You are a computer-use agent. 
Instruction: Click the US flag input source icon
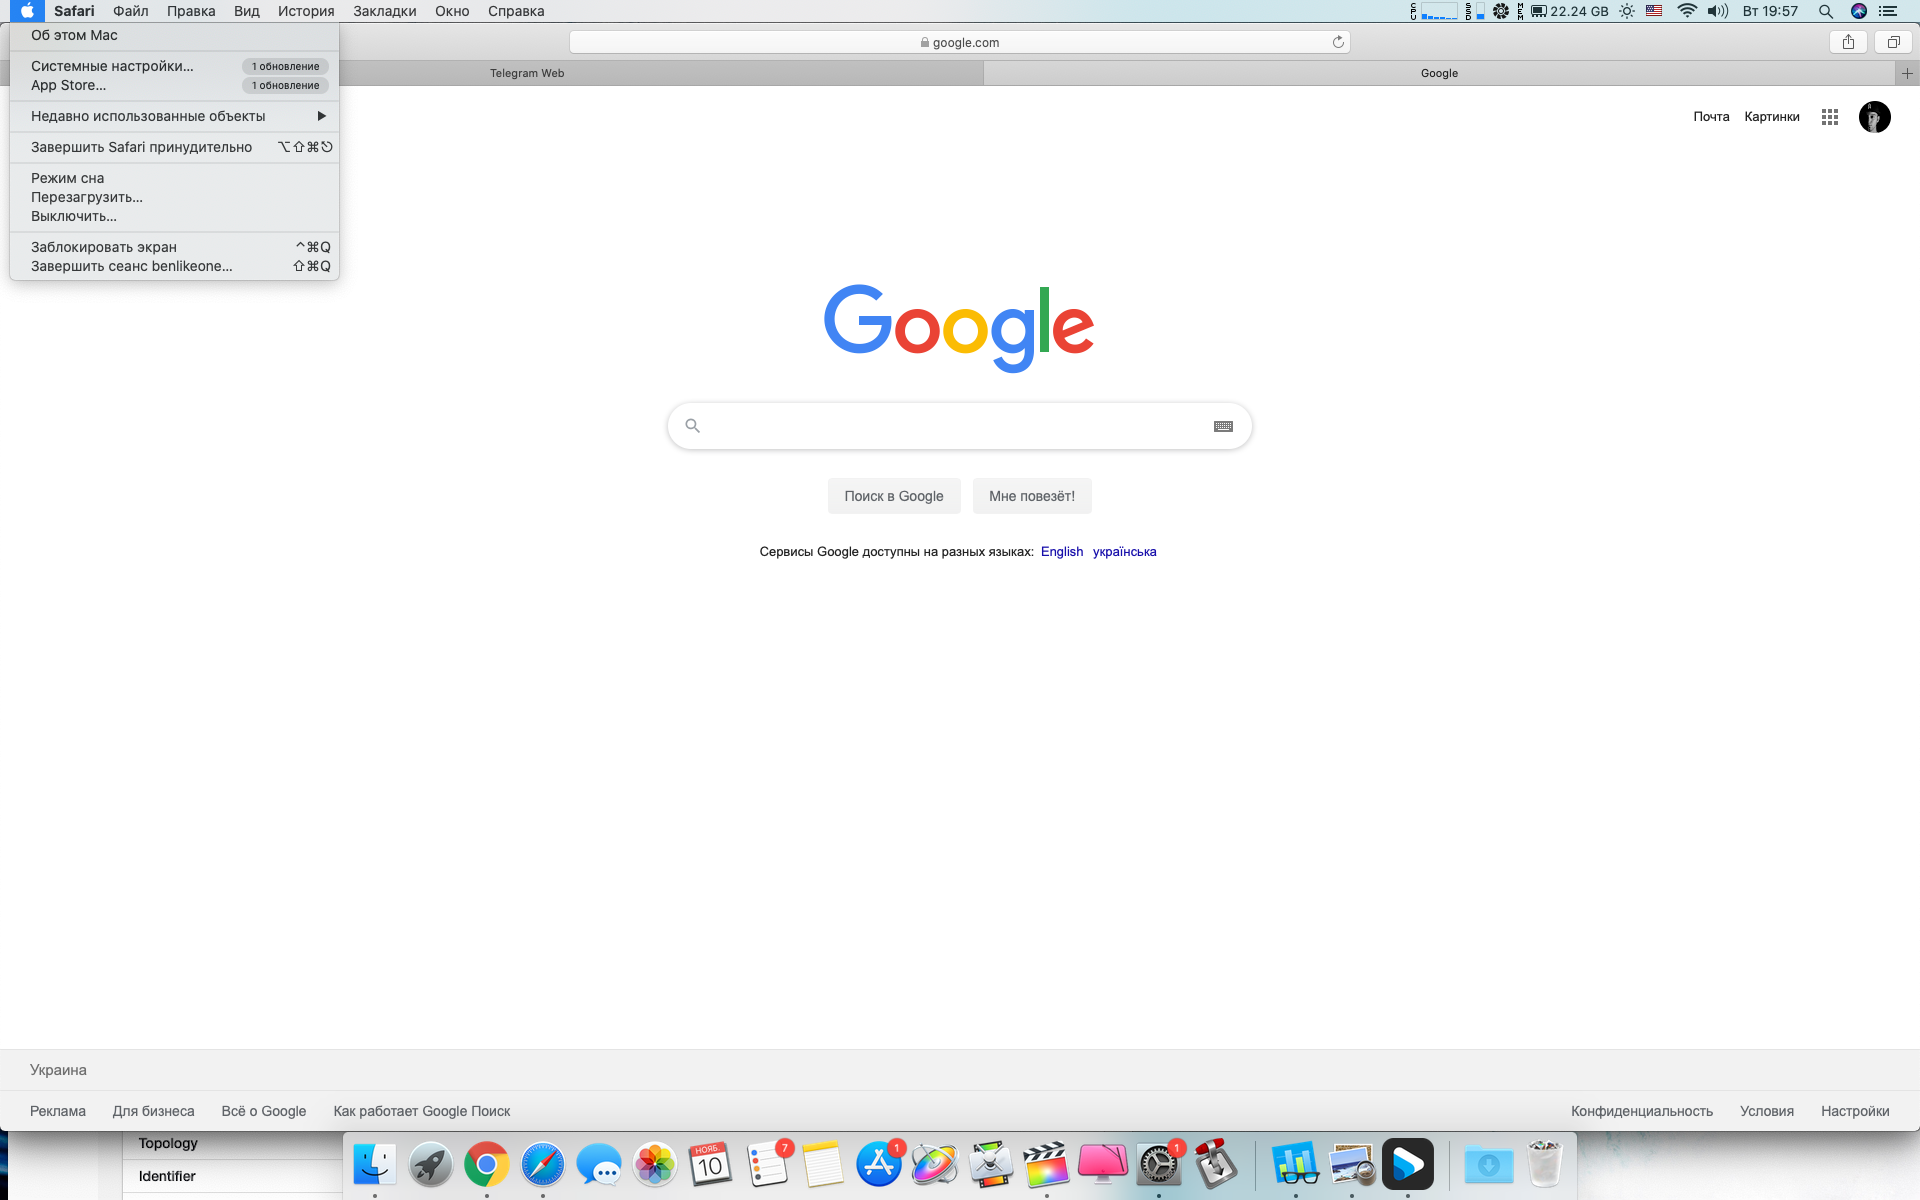point(1654,11)
